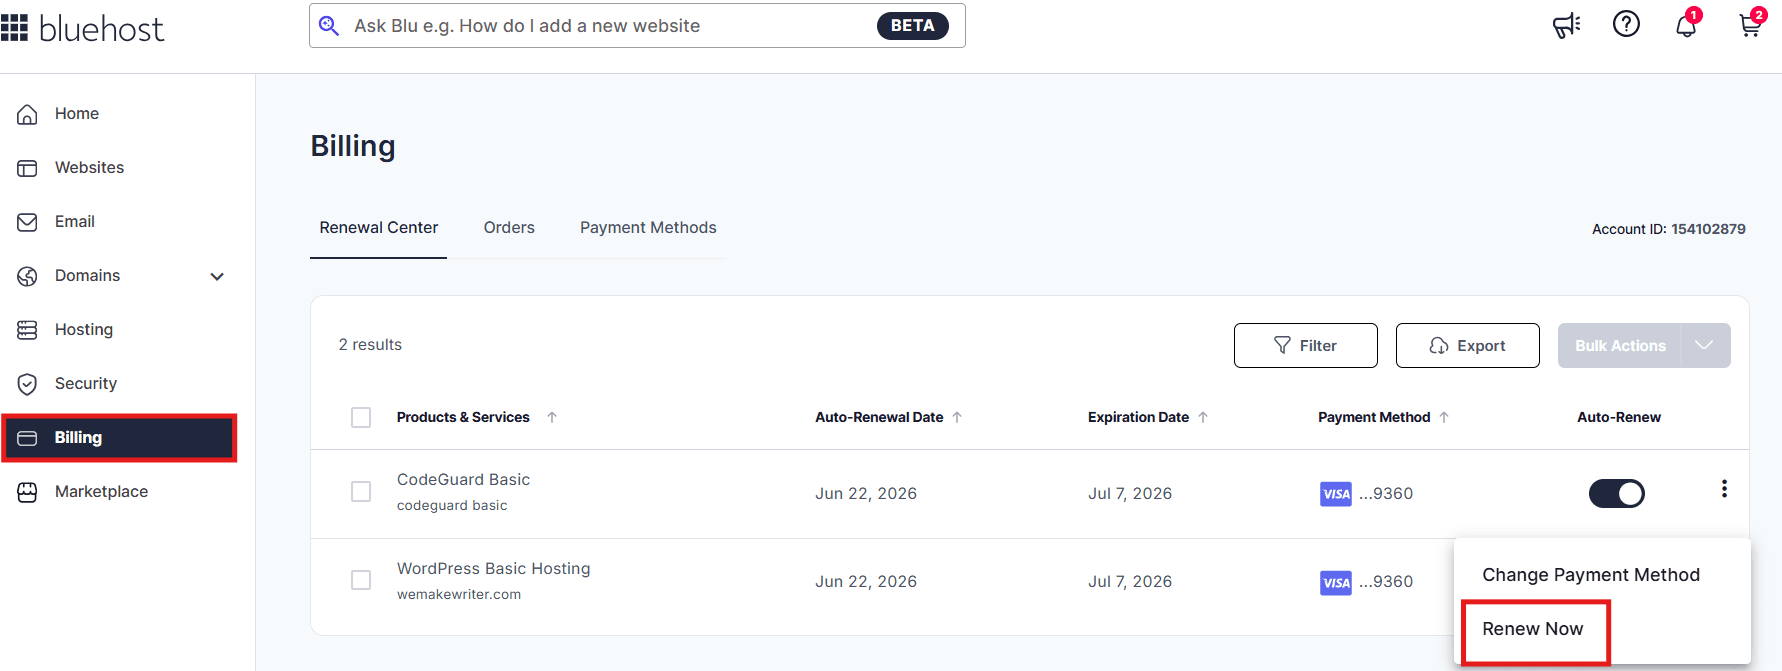This screenshot has height=671, width=1782.
Task: Click the Ask Blu search magnifier icon
Action: pyautogui.click(x=329, y=26)
